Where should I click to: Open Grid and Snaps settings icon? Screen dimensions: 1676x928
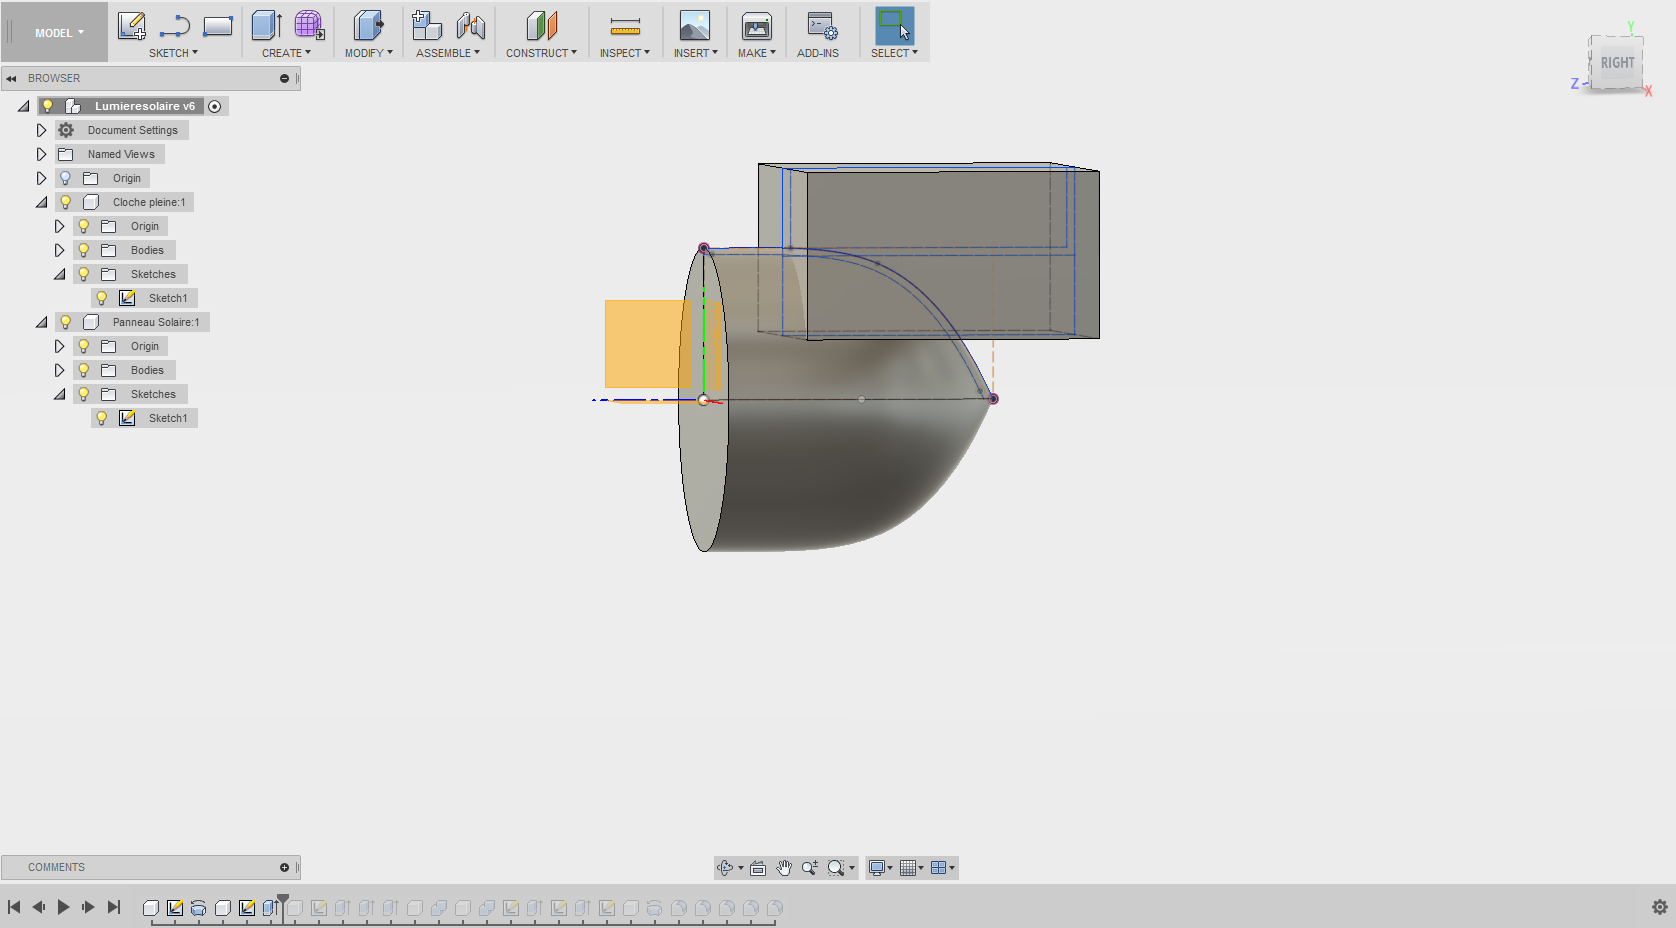point(908,868)
